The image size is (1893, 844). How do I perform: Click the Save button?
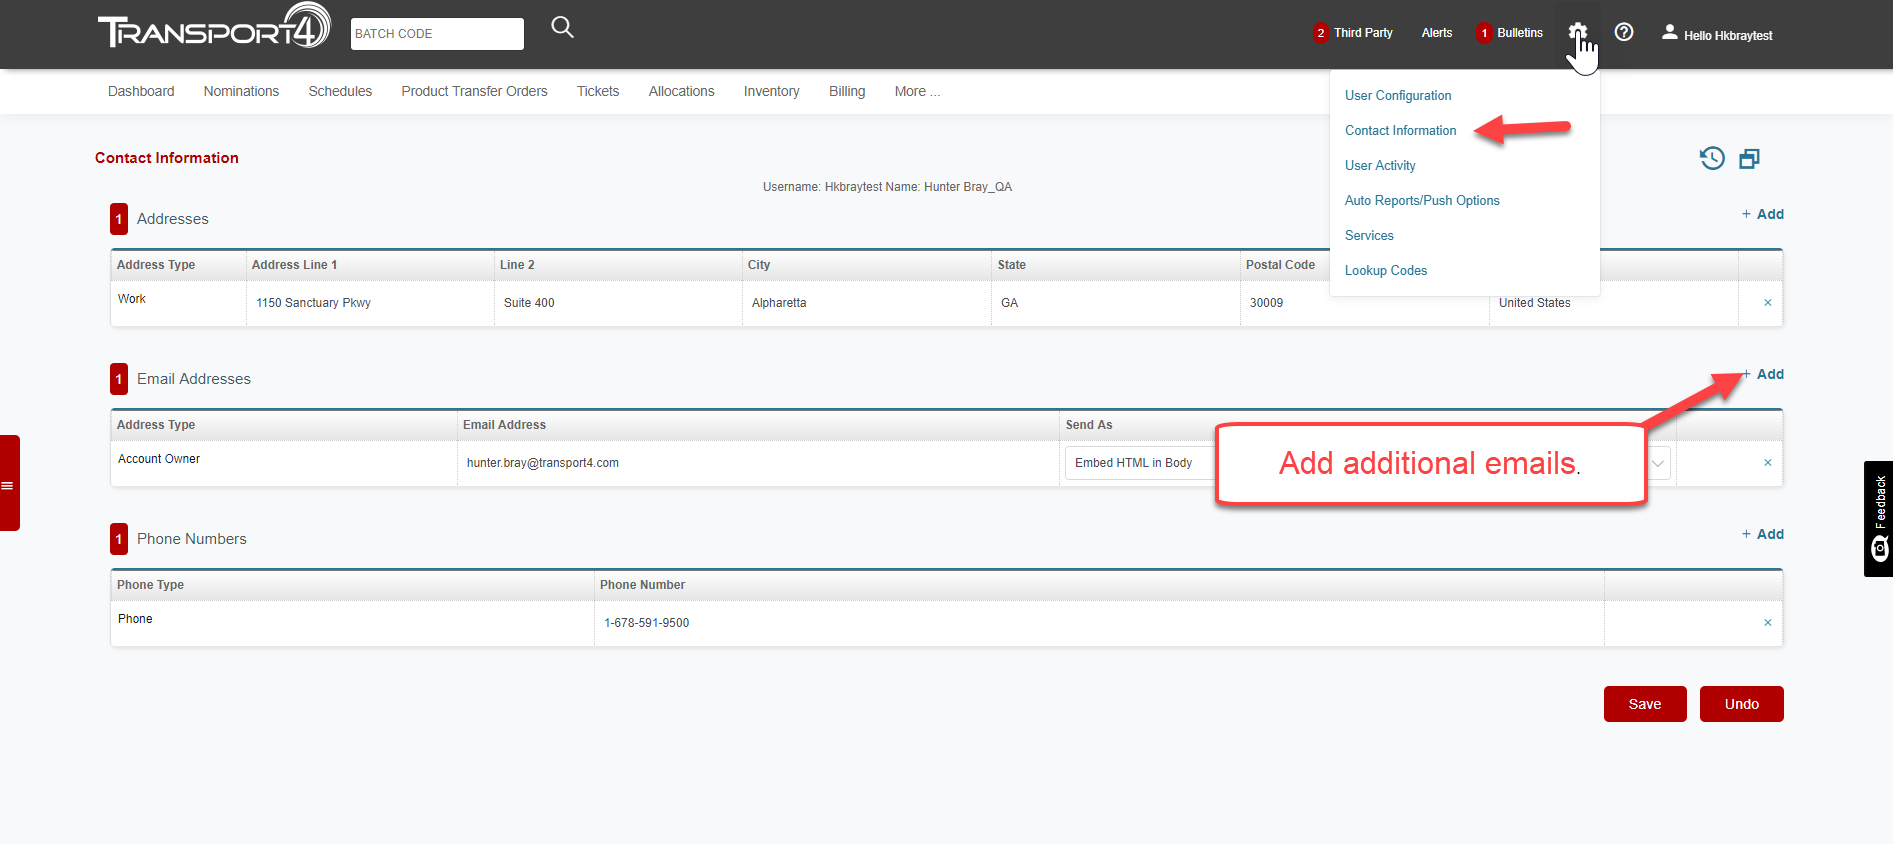tap(1644, 704)
